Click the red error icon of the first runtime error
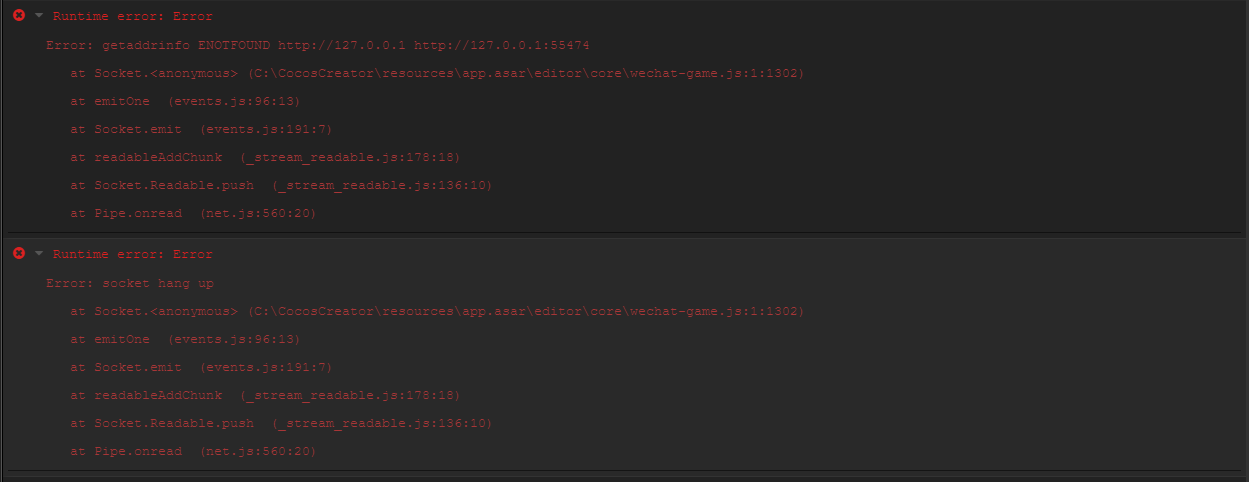This screenshot has width=1249, height=482. (19, 16)
